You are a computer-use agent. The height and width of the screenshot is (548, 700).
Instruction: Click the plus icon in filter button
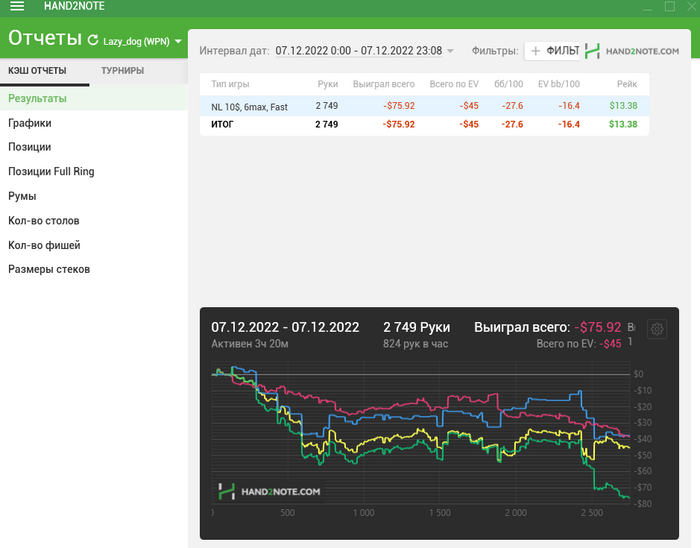pos(535,51)
